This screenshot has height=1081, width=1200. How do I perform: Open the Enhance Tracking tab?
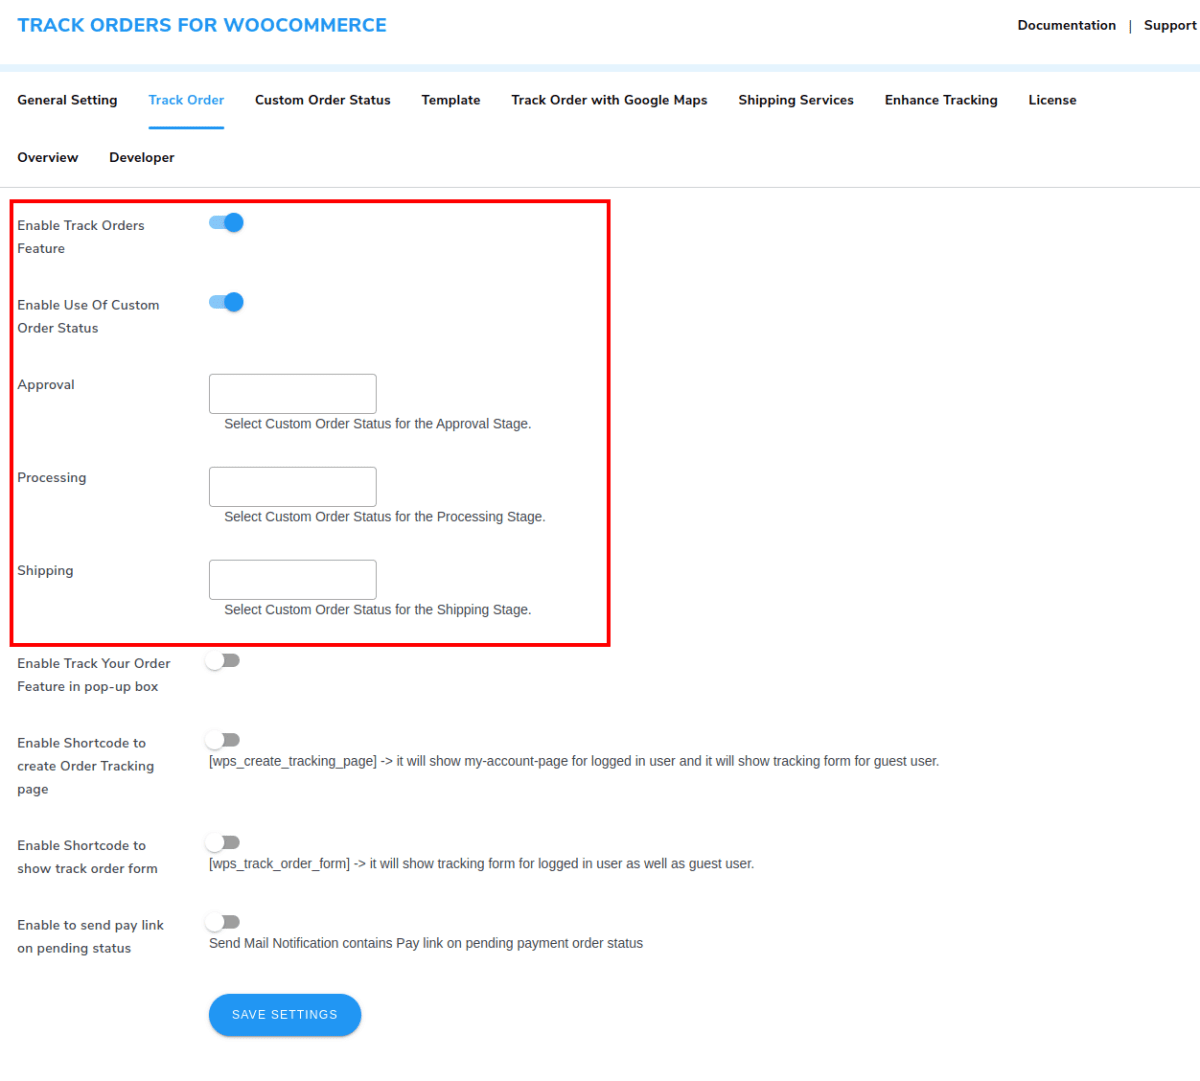(941, 100)
